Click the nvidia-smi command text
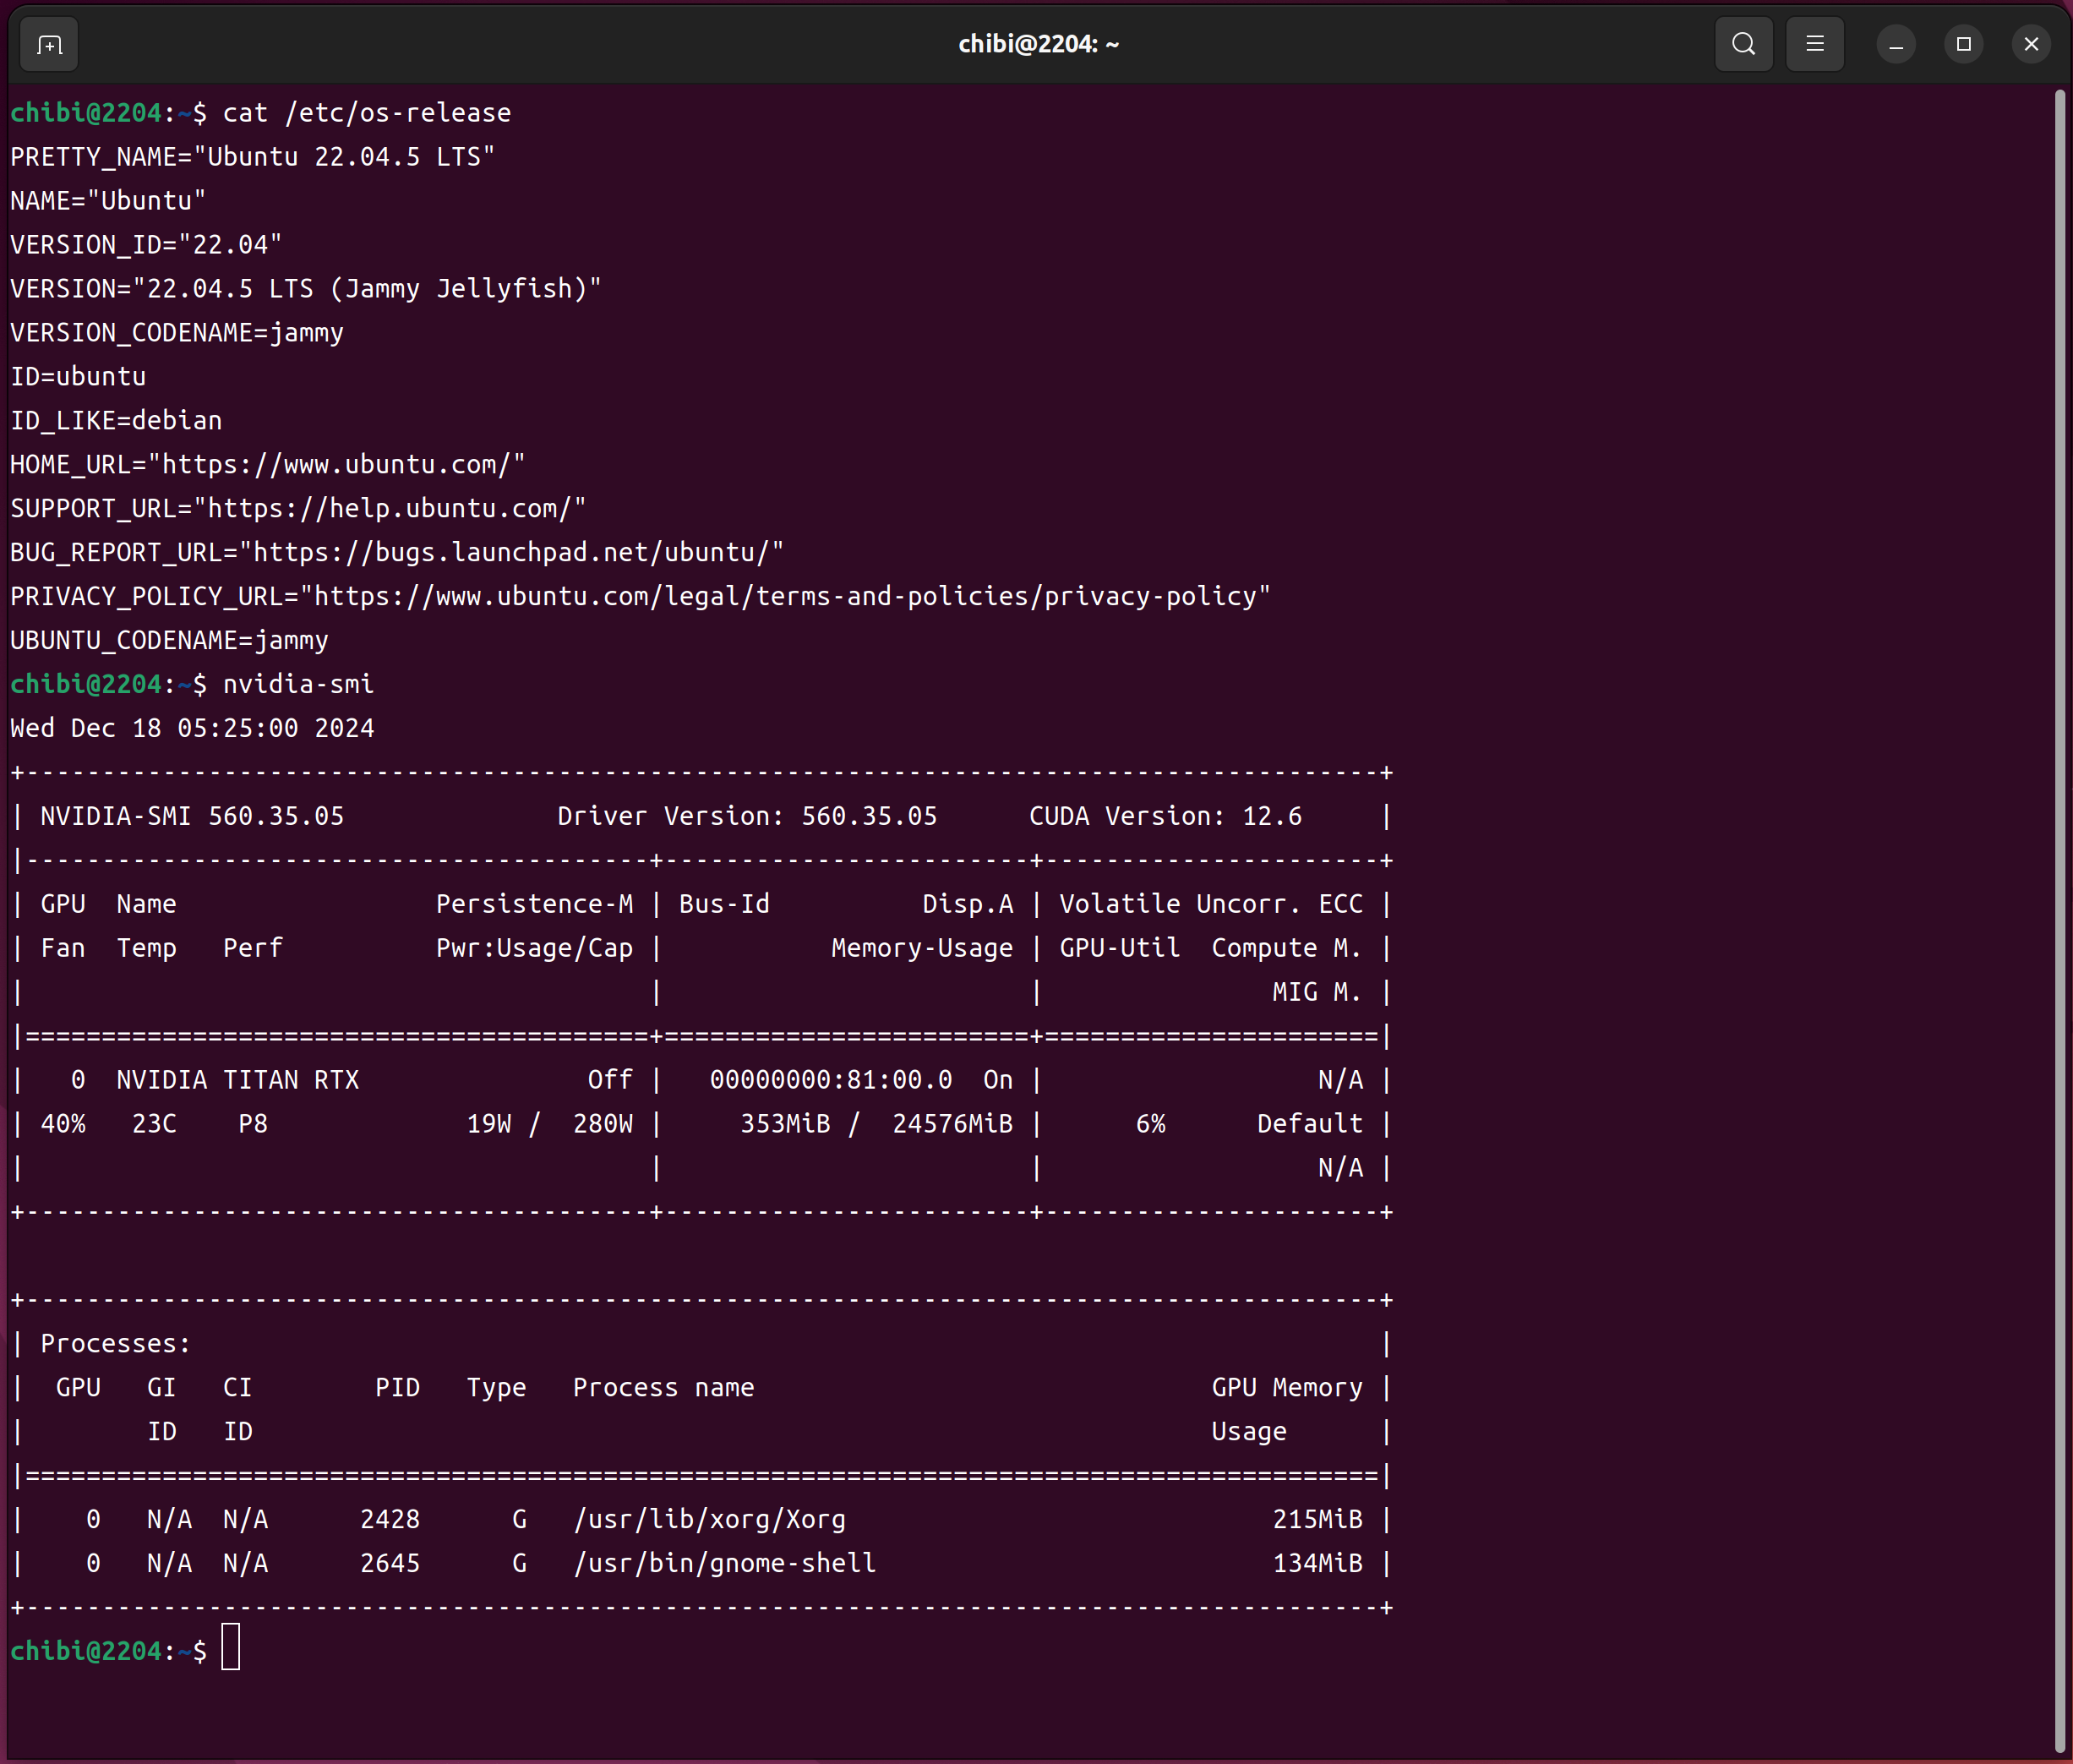The width and height of the screenshot is (2073, 1764). [x=298, y=685]
